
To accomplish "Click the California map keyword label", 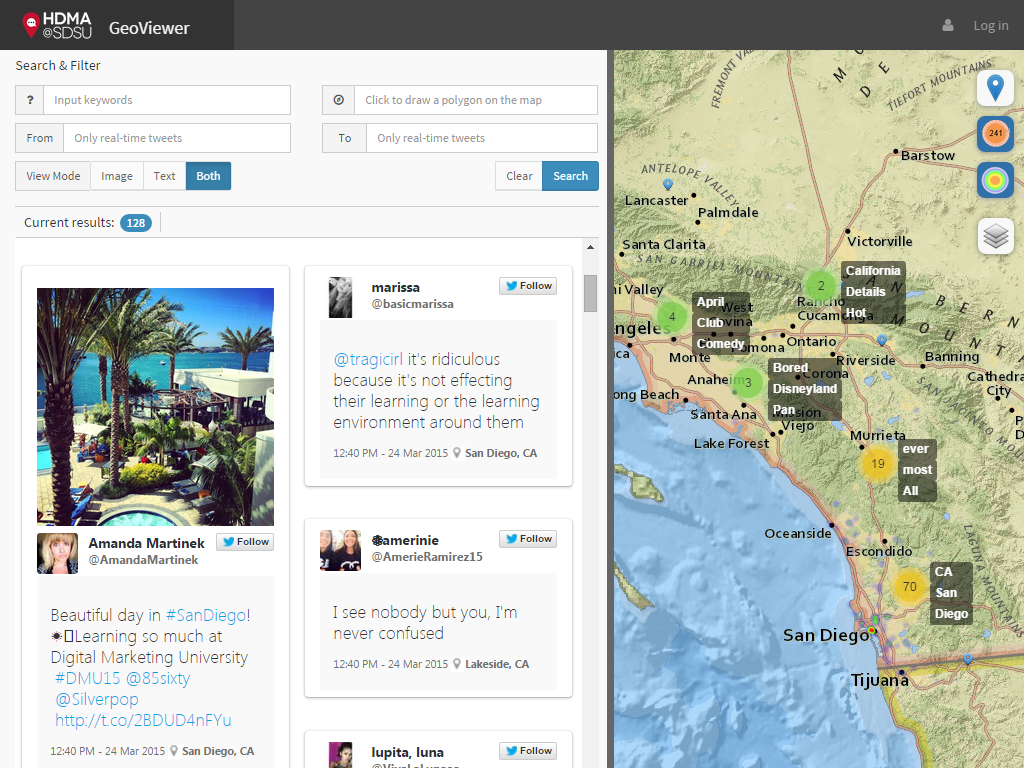I will click(873, 270).
